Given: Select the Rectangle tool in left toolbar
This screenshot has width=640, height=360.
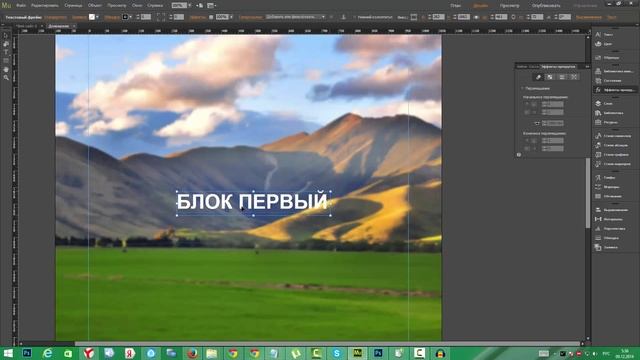Looking at the screenshot, I should [x=6, y=60].
